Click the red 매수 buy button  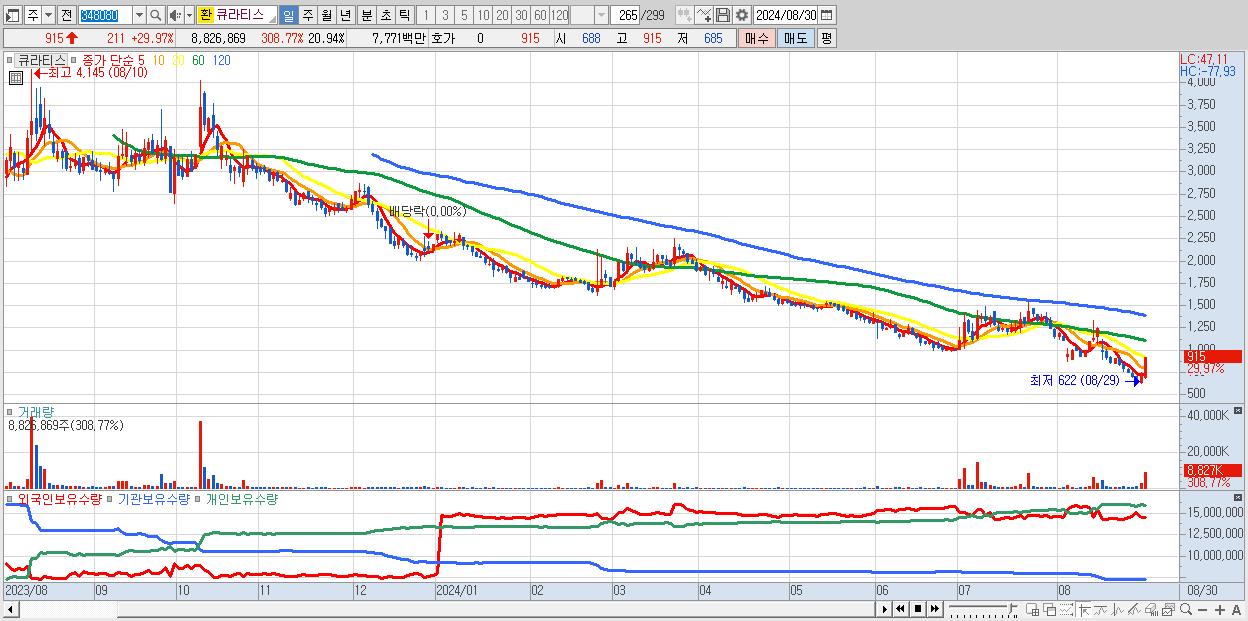point(756,38)
